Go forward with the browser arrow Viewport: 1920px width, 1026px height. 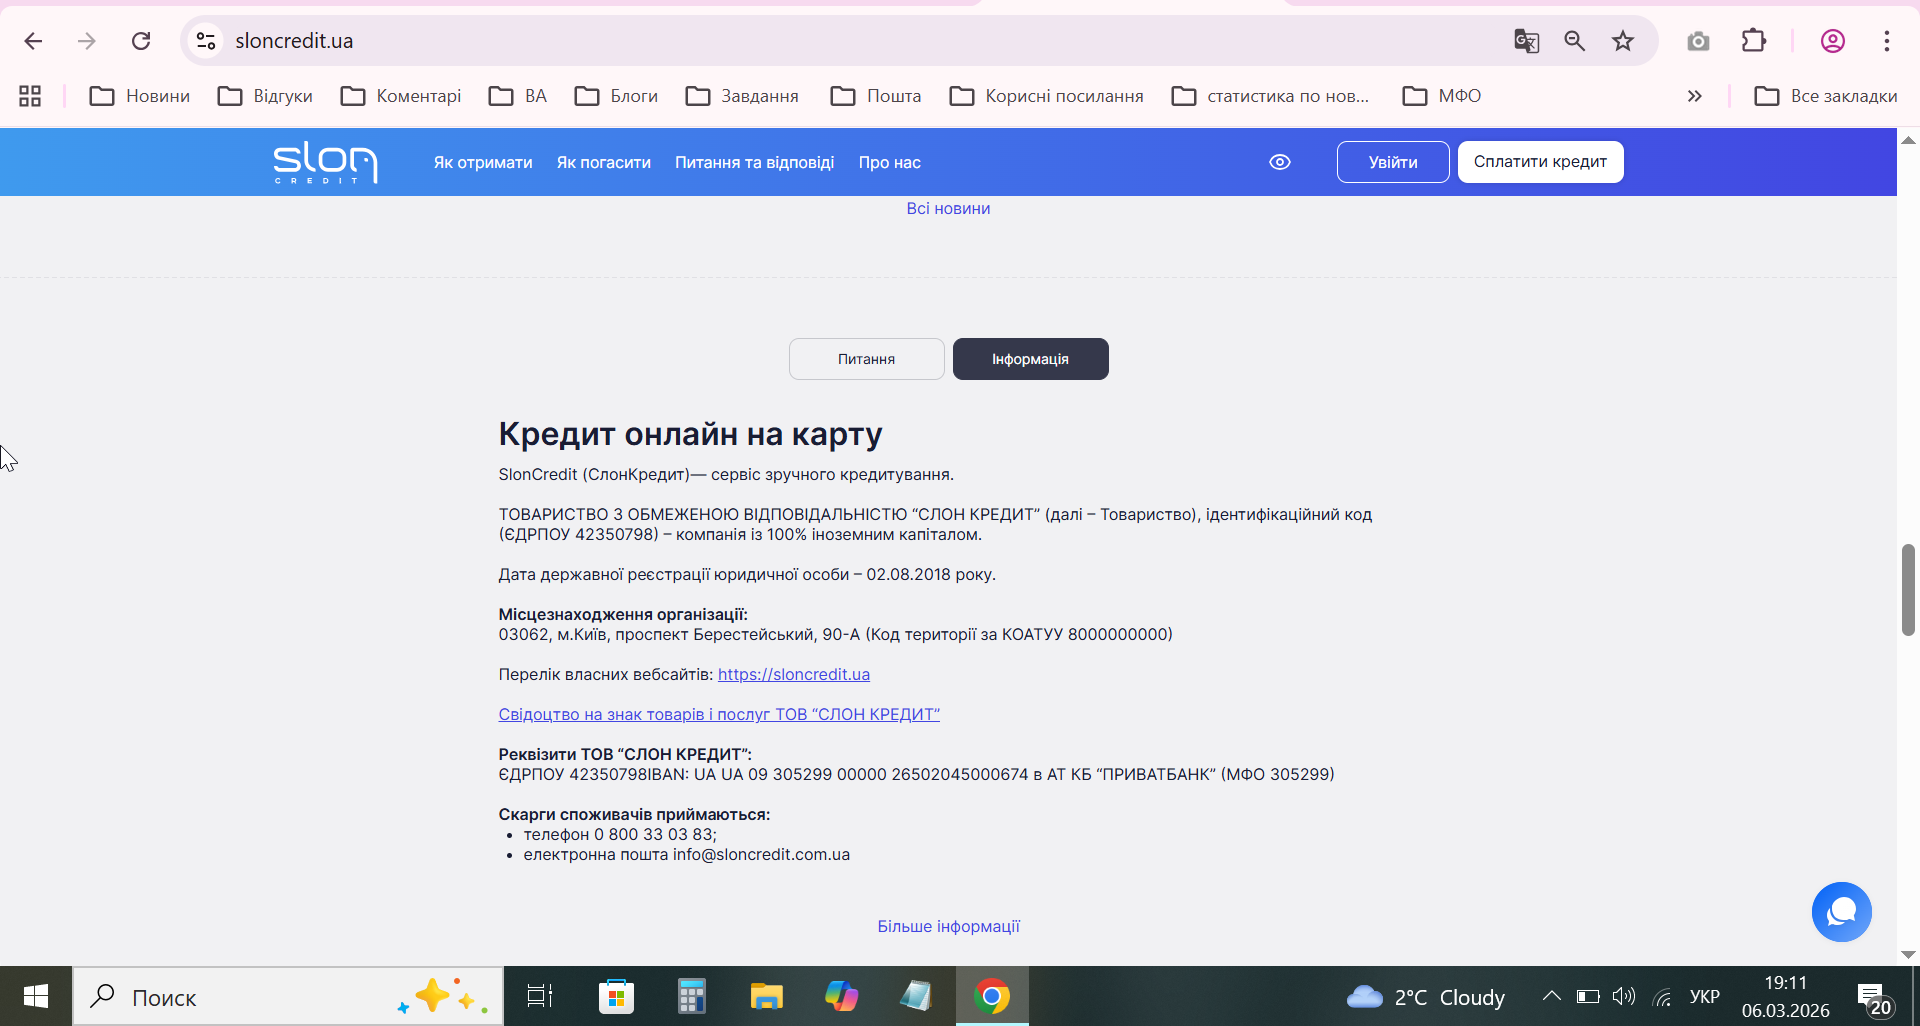87,41
